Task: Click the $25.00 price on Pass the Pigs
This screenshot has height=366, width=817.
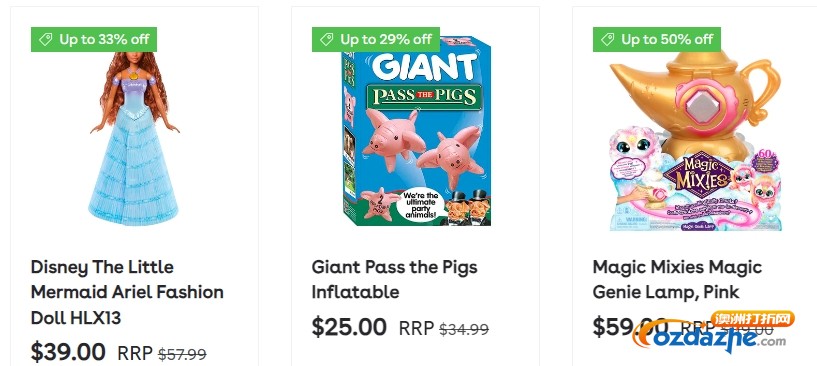Action: tap(349, 327)
